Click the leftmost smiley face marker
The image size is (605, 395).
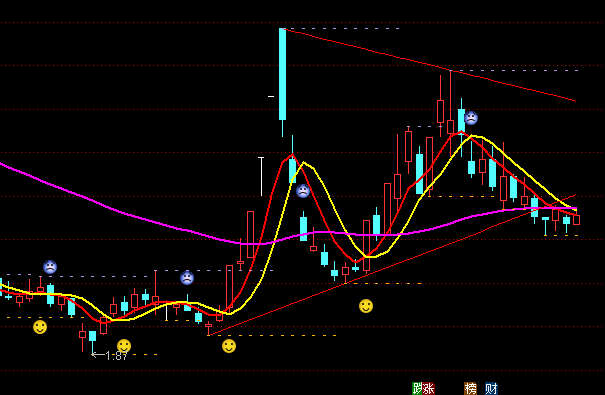40,327
